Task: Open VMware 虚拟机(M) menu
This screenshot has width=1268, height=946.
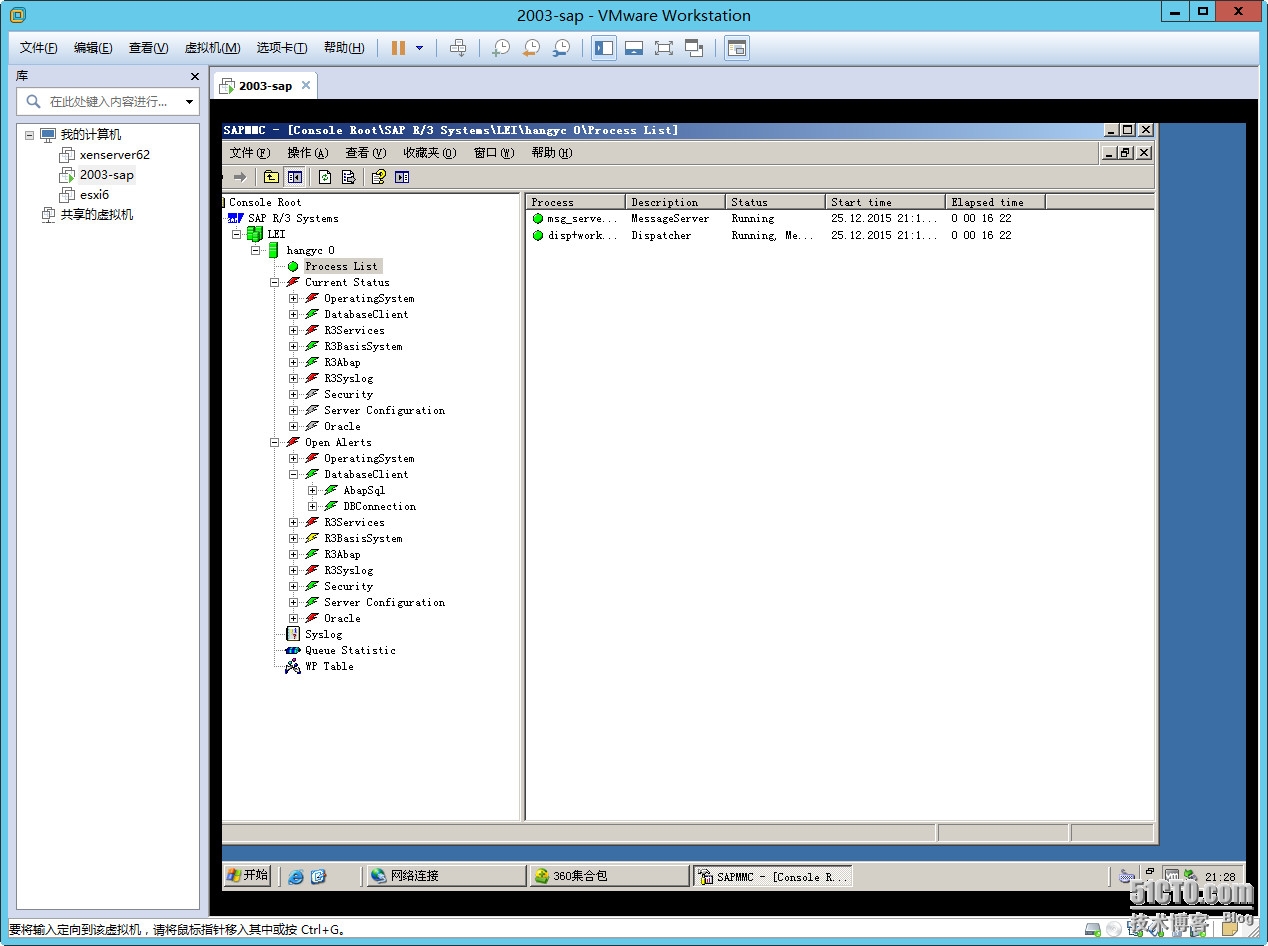Action: point(212,48)
